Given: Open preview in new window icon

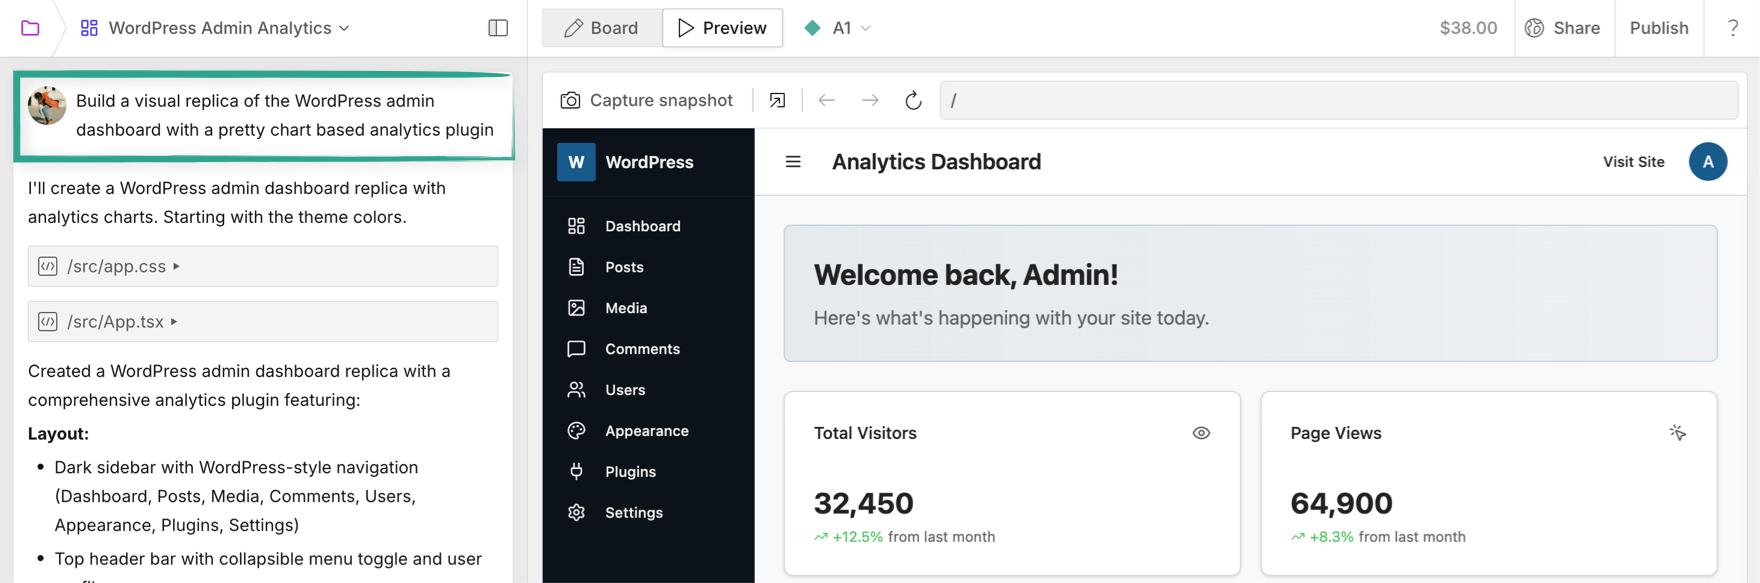Looking at the screenshot, I should pyautogui.click(x=777, y=100).
